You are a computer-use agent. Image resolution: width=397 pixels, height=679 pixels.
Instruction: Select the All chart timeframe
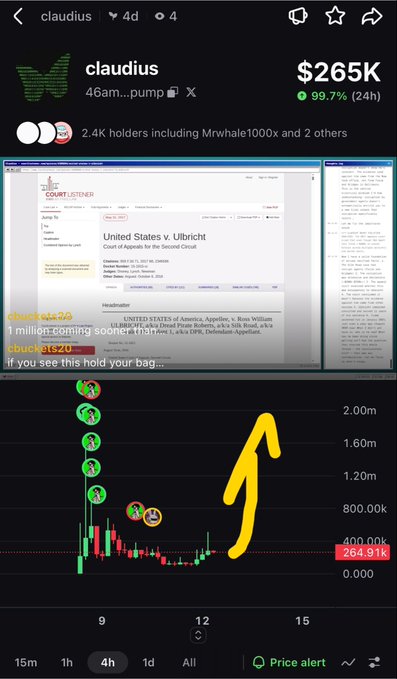click(189, 663)
